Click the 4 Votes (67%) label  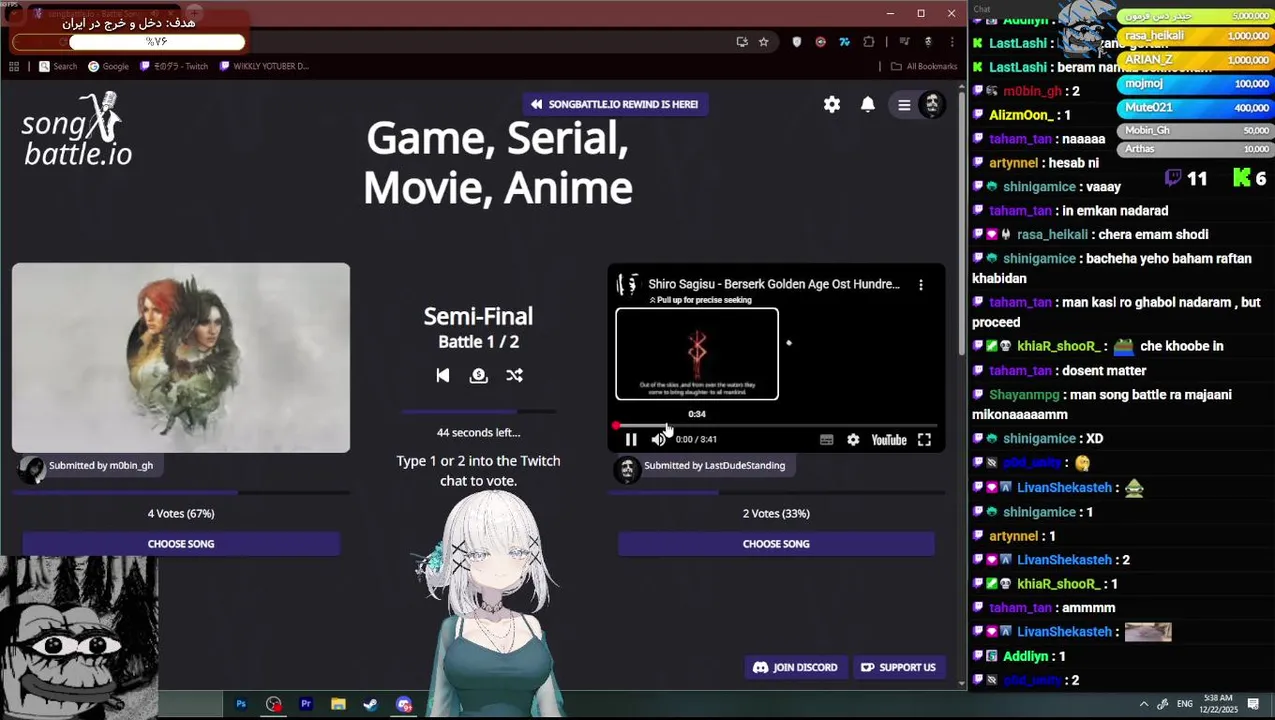(181, 513)
